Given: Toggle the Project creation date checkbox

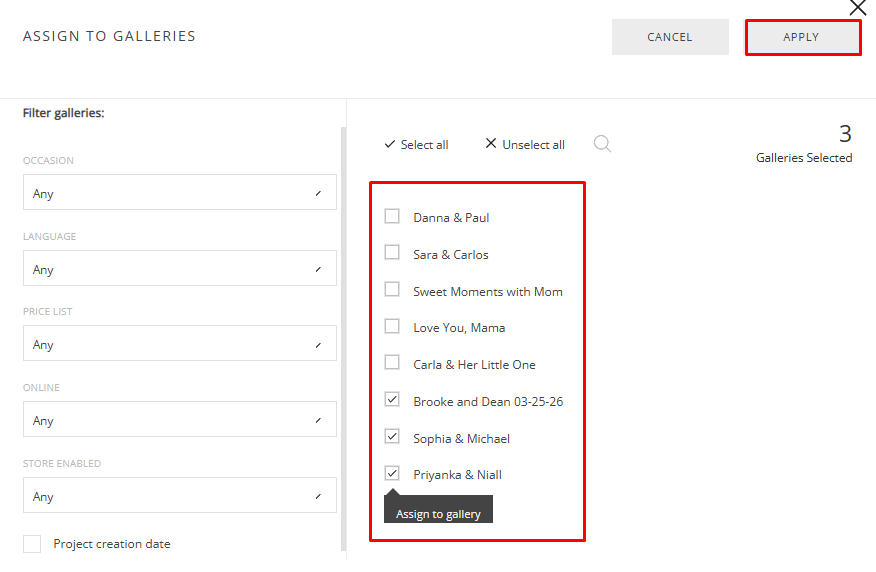Looking at the screenshot, I should [x=33, y=544].
